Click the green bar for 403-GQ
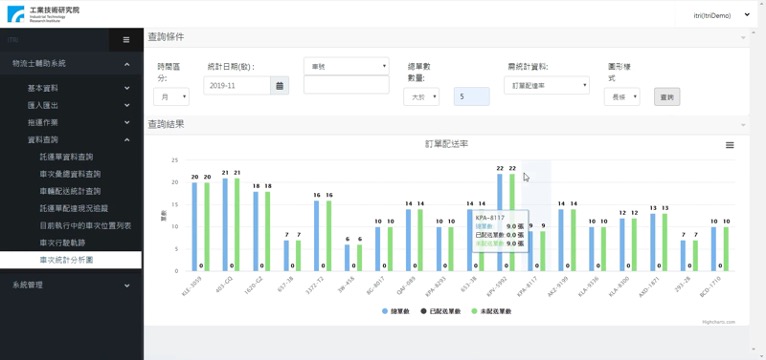Viewport: 766px width, 360px height. (x=237, y=224)
